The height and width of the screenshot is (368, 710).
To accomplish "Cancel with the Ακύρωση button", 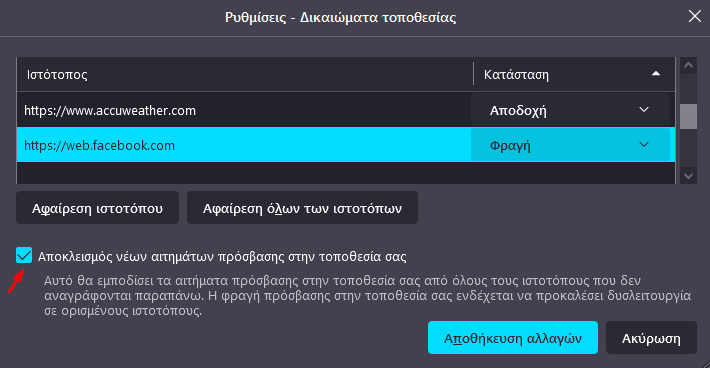I will pos(651,338).
